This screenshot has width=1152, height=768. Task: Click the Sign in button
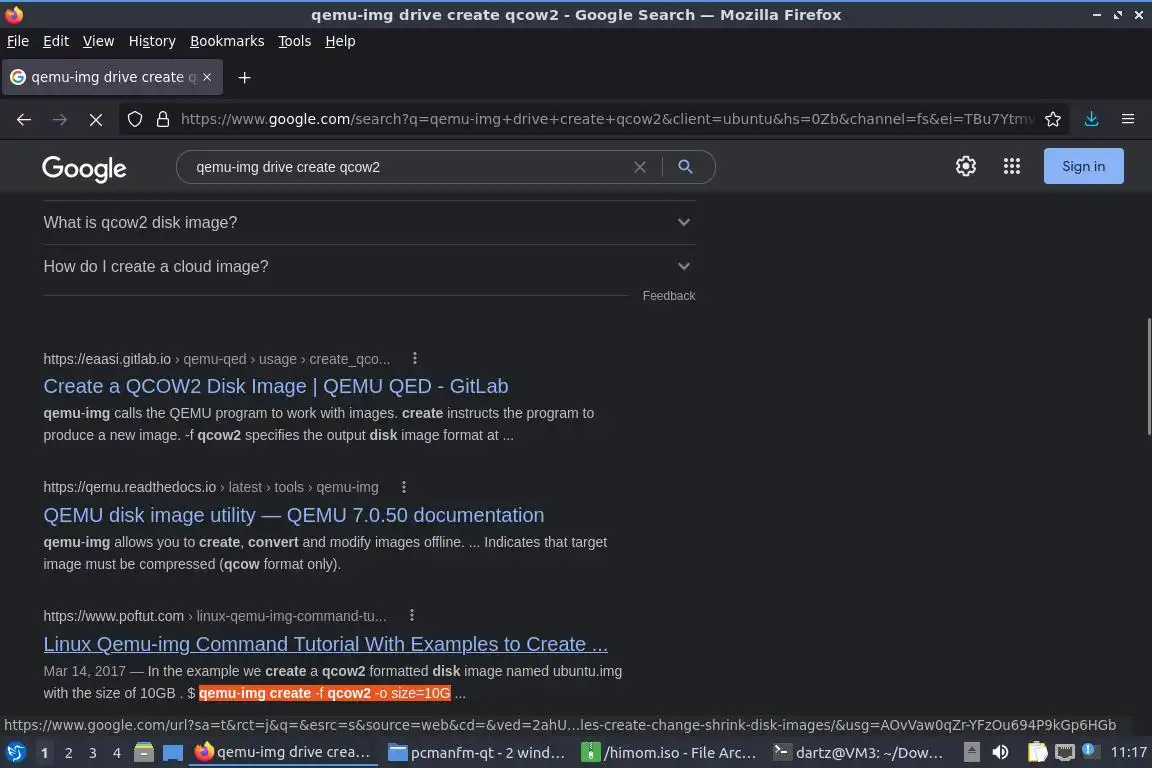point(1083,166)
